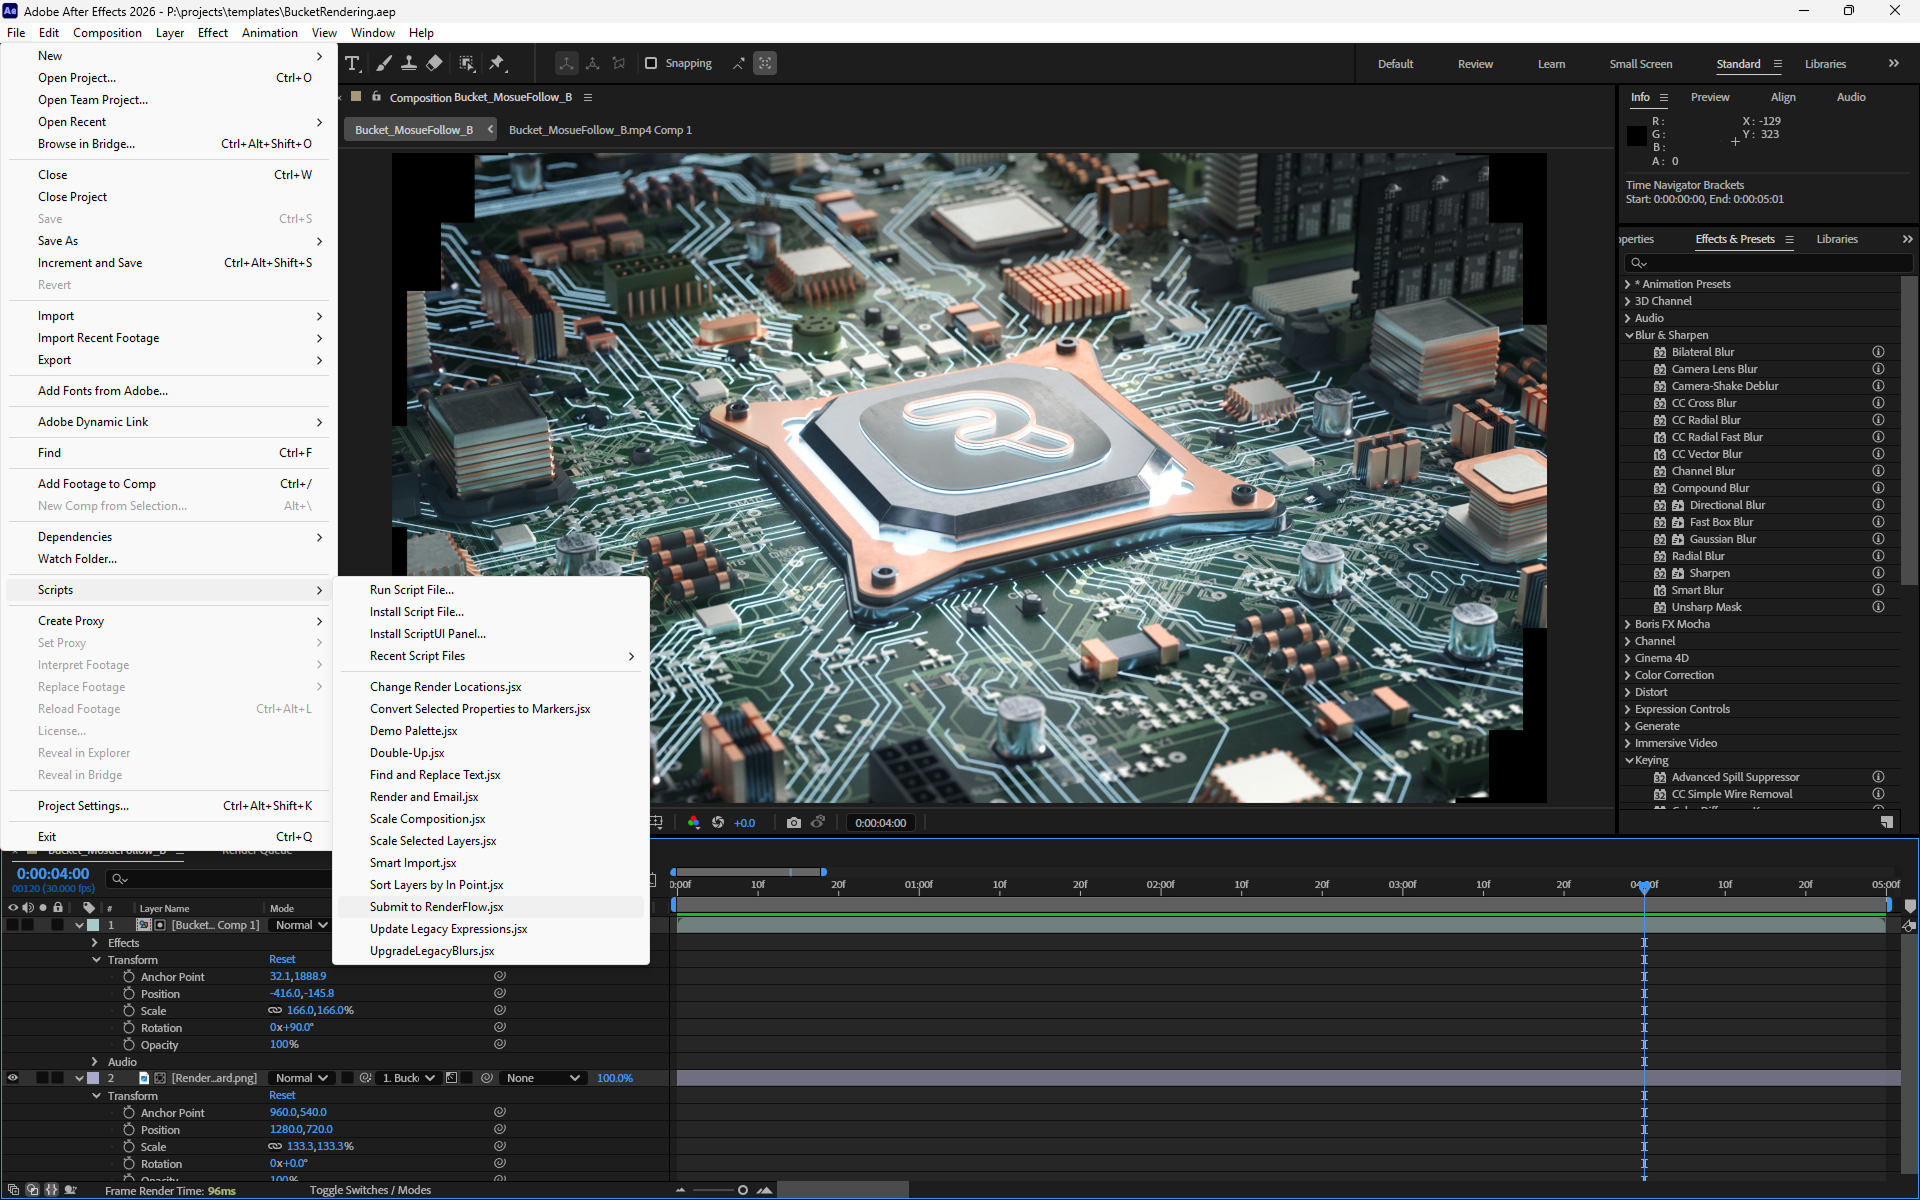Image resolution: width=1920 pixels, height=1200 pixels.
Task: Switch to the Review workspace
Action: (x=1475, y=64)
